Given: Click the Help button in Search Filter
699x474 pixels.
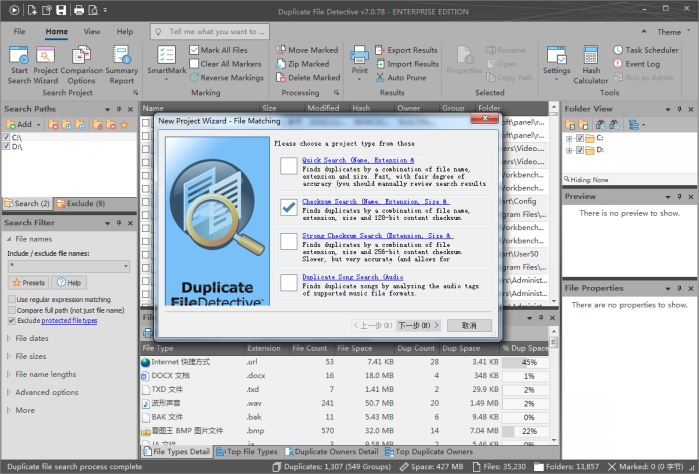Looking at the screenshot, I should point(69,282).
